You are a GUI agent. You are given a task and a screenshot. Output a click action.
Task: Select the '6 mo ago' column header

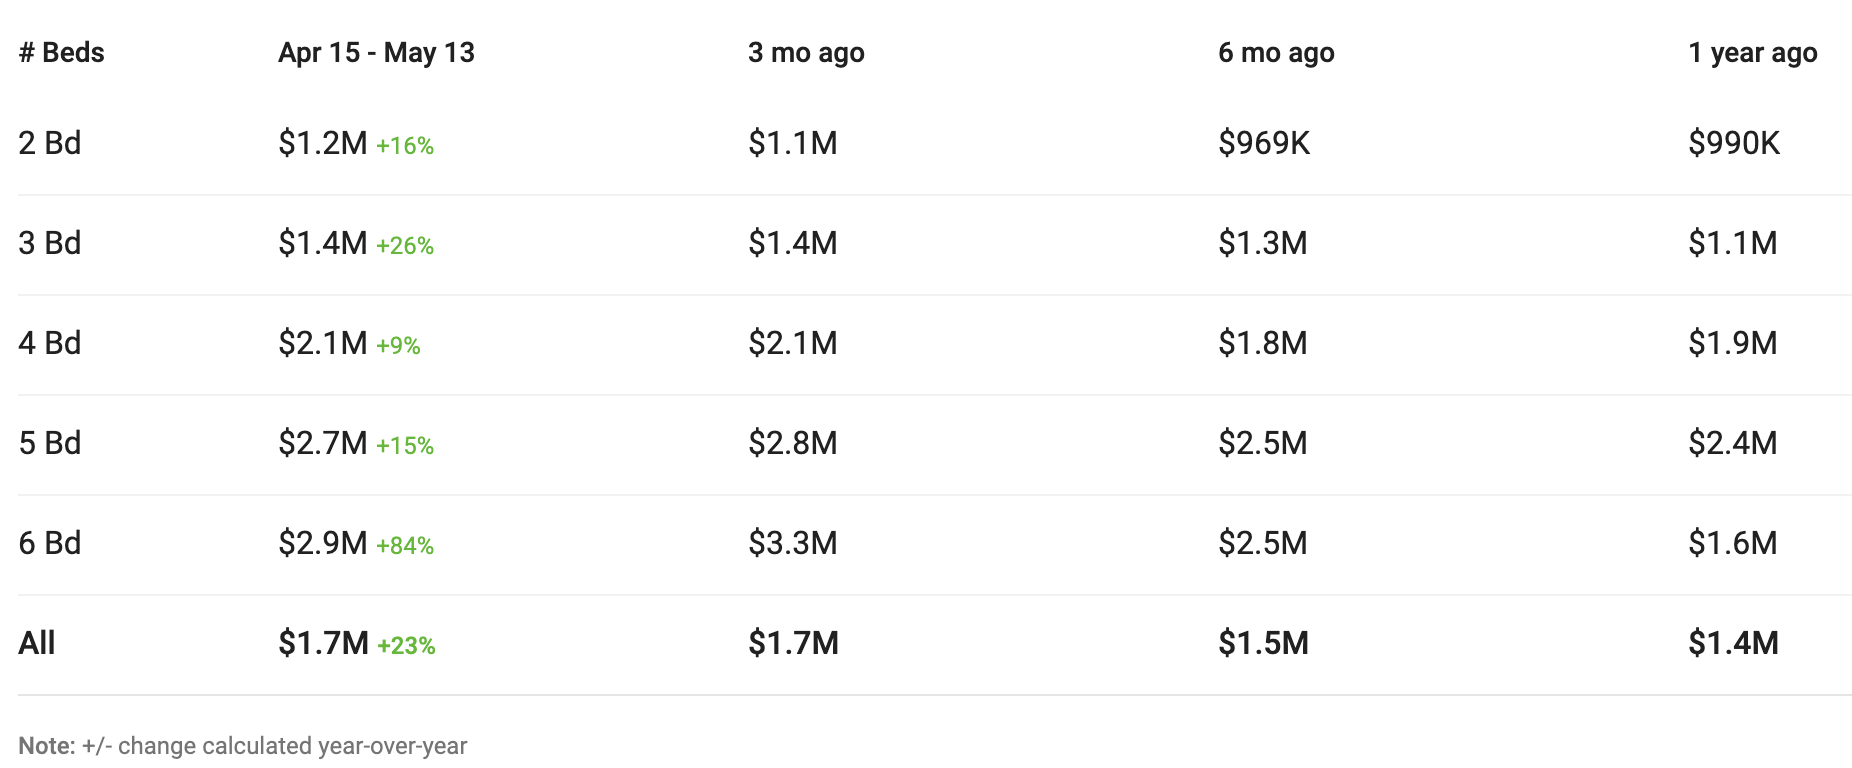click(x=1276, y=53)
